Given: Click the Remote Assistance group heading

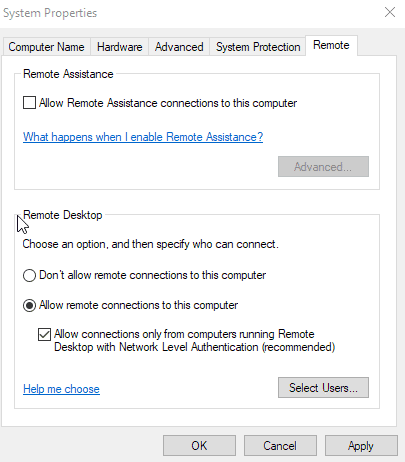Looking at the screenshot, I should 68,74.
